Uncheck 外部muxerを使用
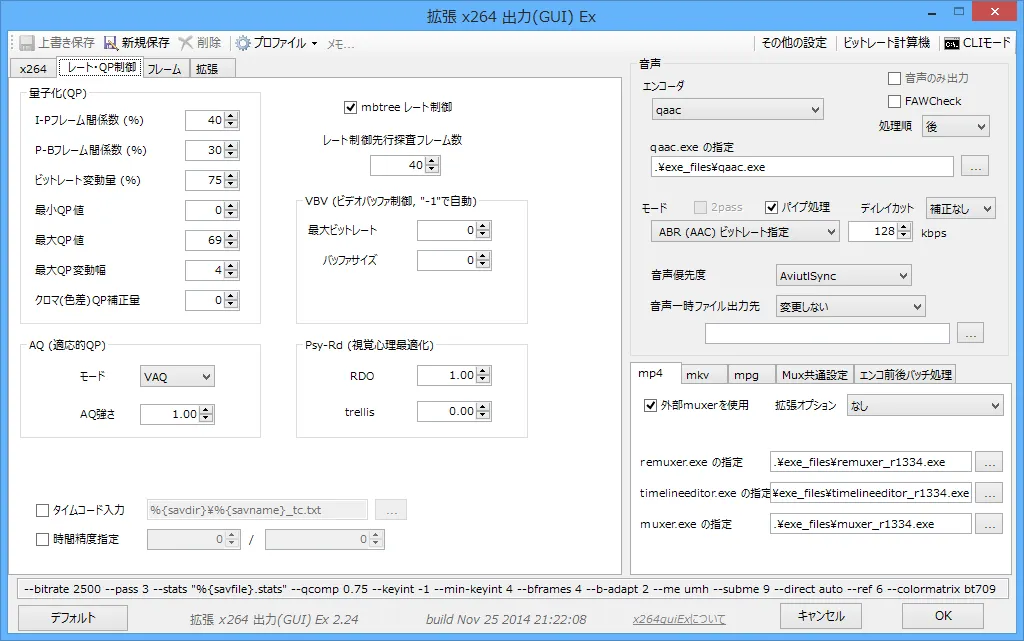 (x=649, y=405)
